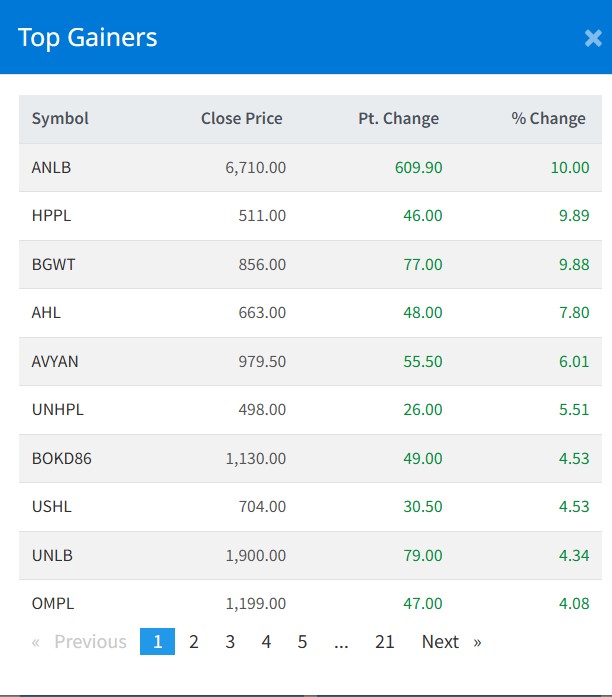This screenshot has width=612, height=697.
Task: Go to page 2
Action: tap(194, 642)
